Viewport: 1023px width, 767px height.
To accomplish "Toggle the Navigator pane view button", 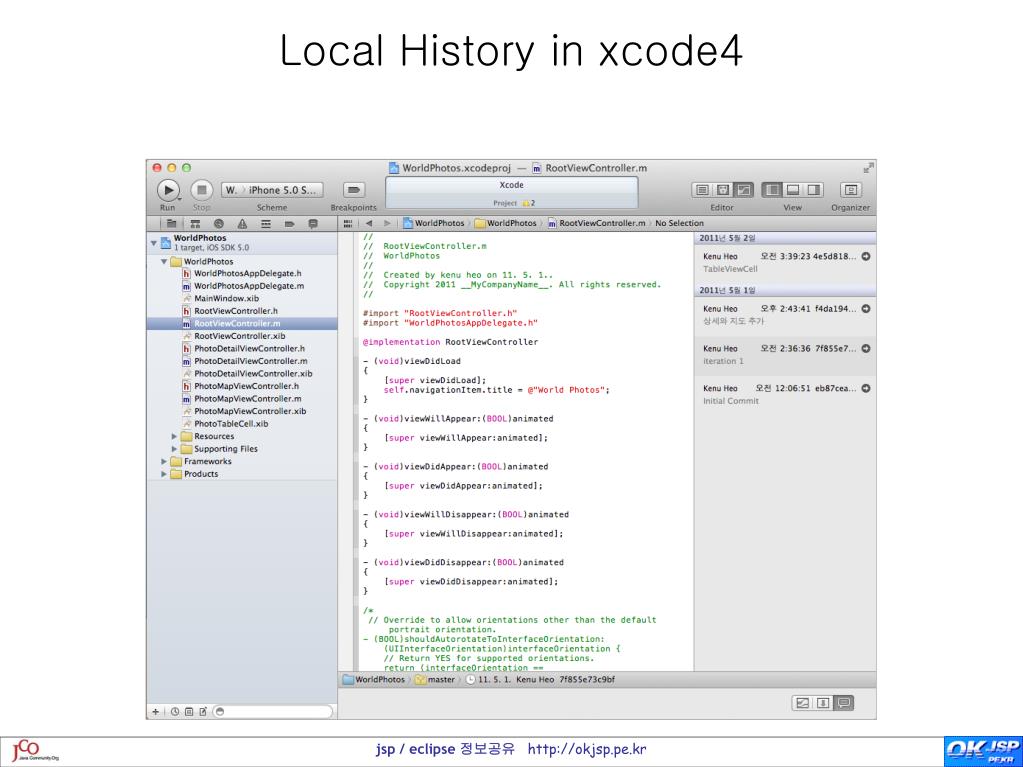I will point(772,190).
